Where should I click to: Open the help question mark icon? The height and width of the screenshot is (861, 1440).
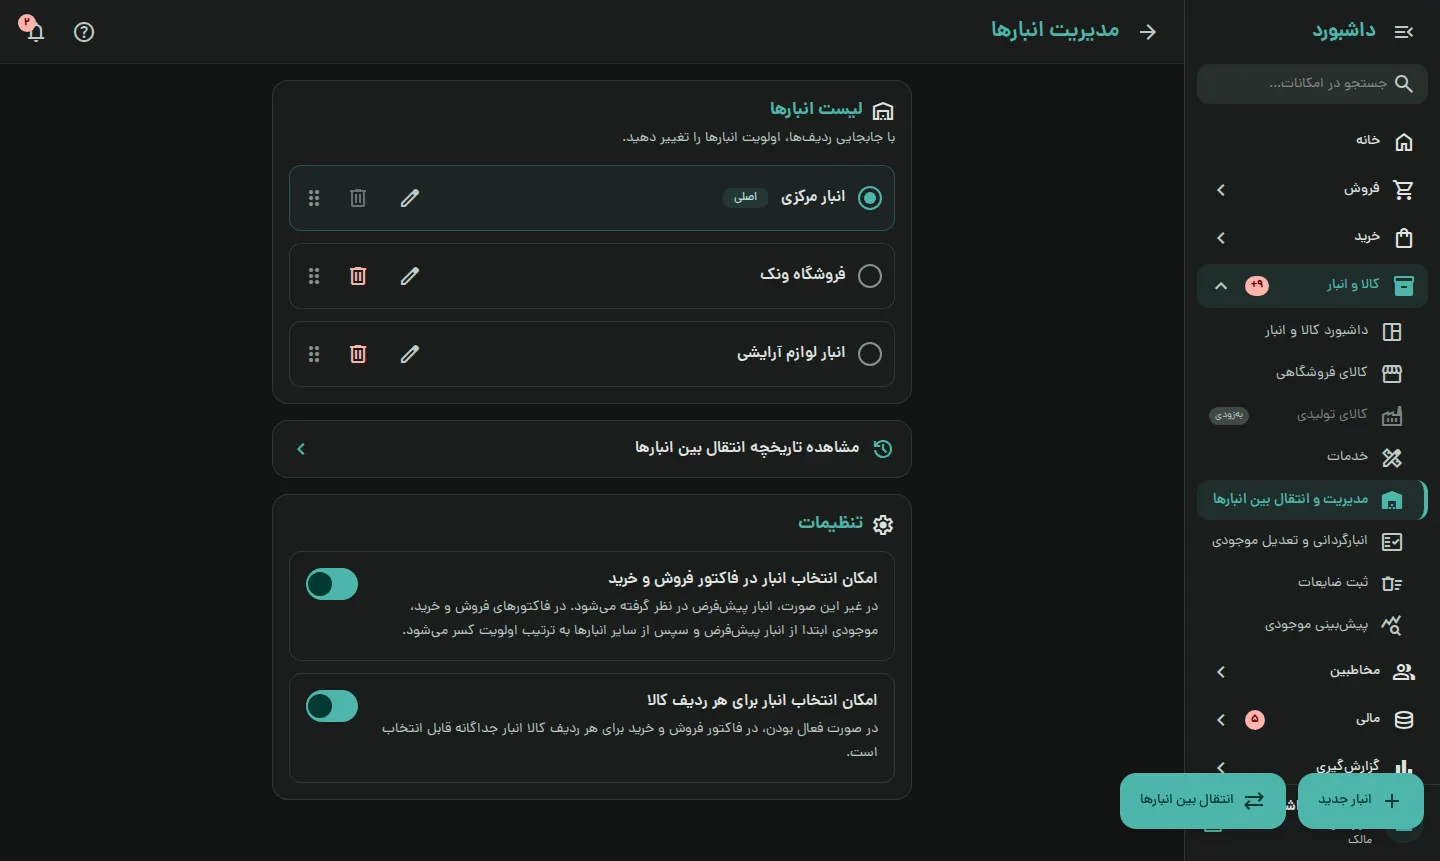click(x=84, y=32)
